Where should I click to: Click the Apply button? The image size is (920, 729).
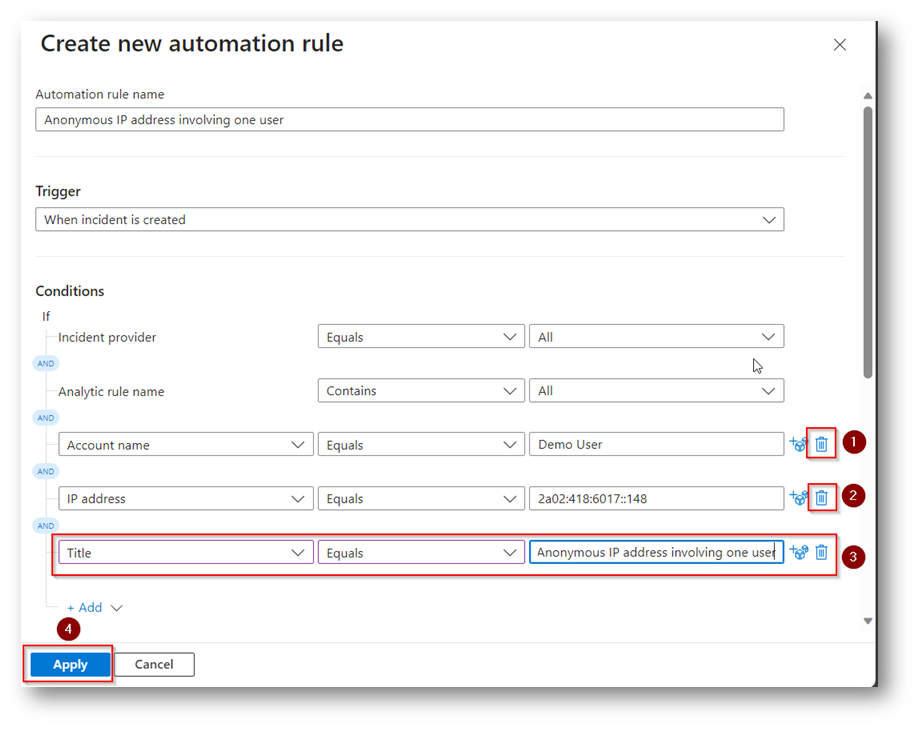tap(70, 664)
